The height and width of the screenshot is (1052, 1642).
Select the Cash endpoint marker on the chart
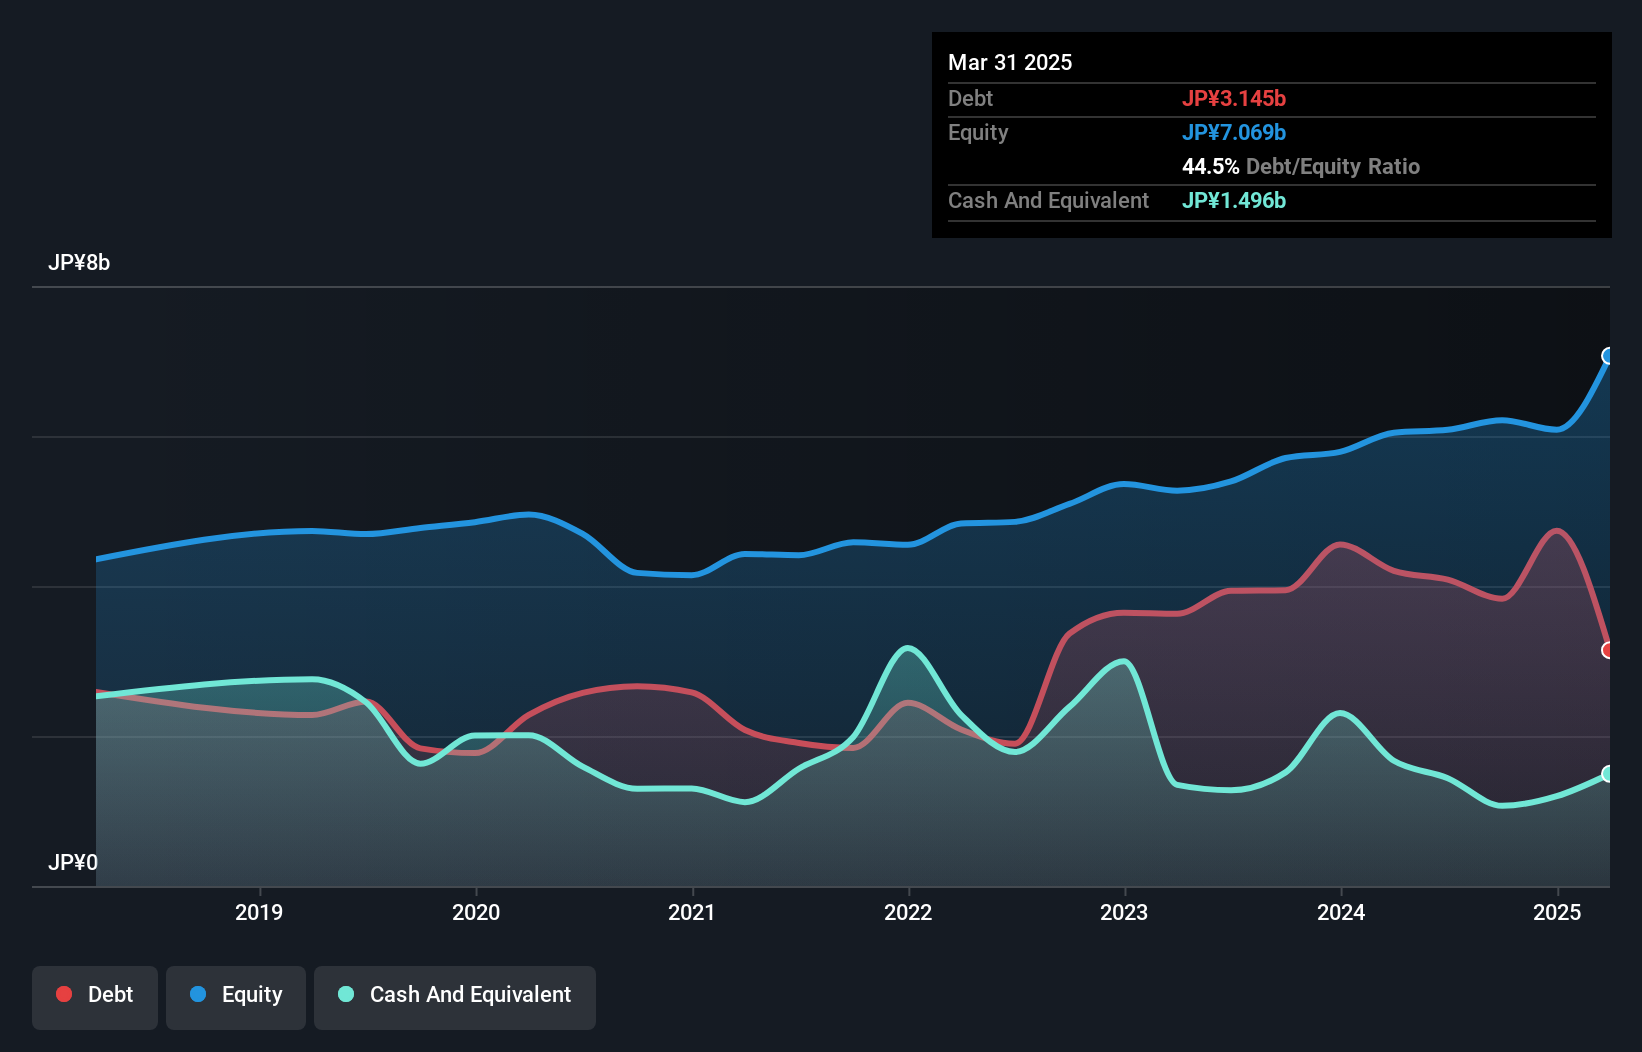point(1609,774)
